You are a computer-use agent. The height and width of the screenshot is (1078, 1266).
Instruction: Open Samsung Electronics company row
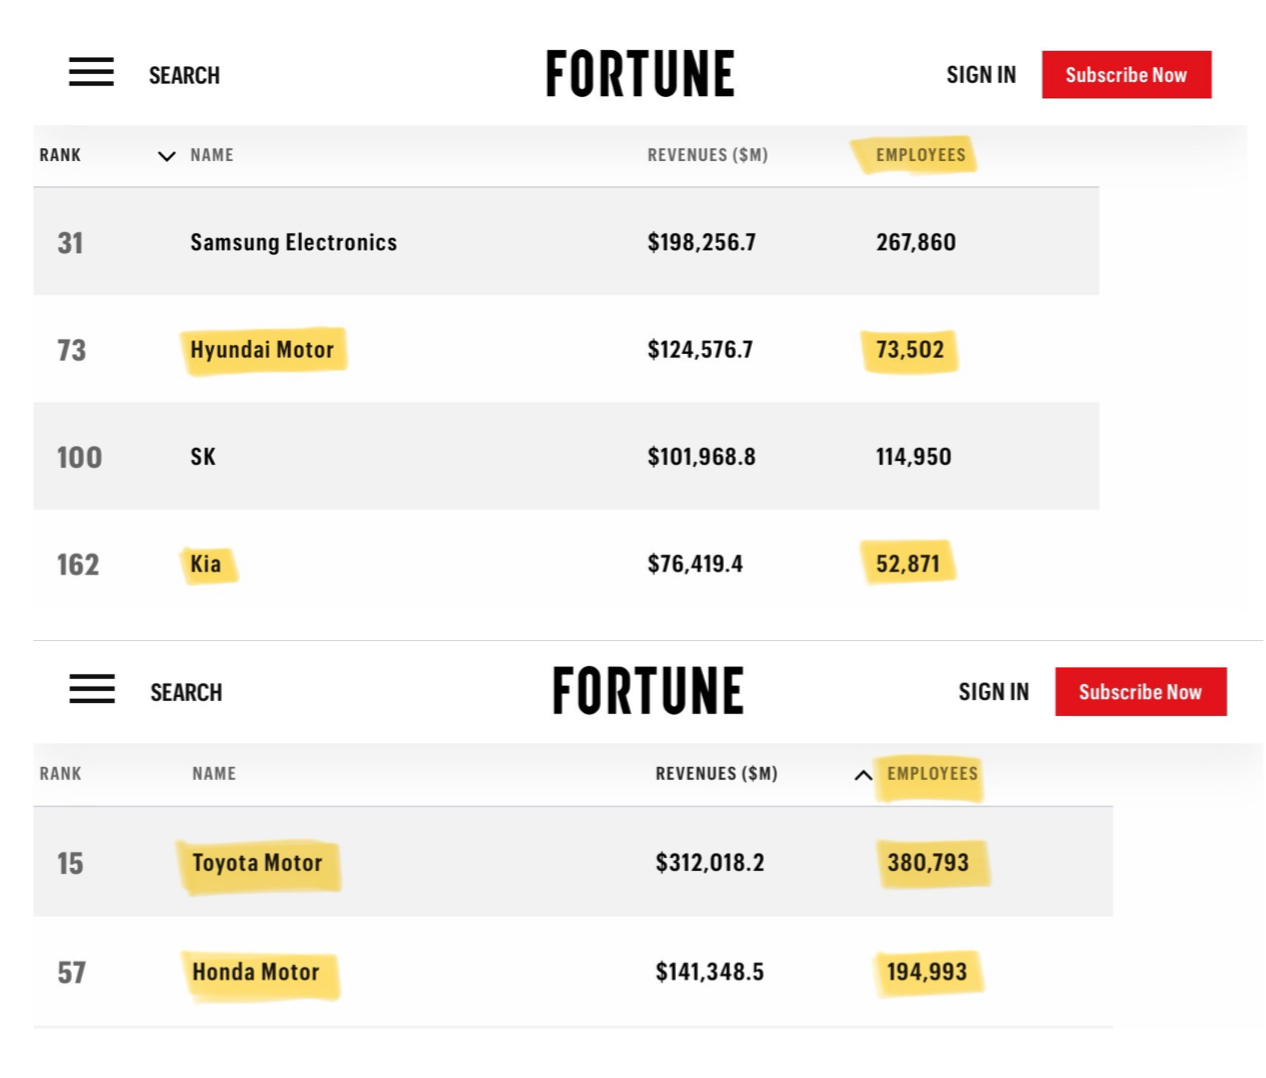point(293,242)
